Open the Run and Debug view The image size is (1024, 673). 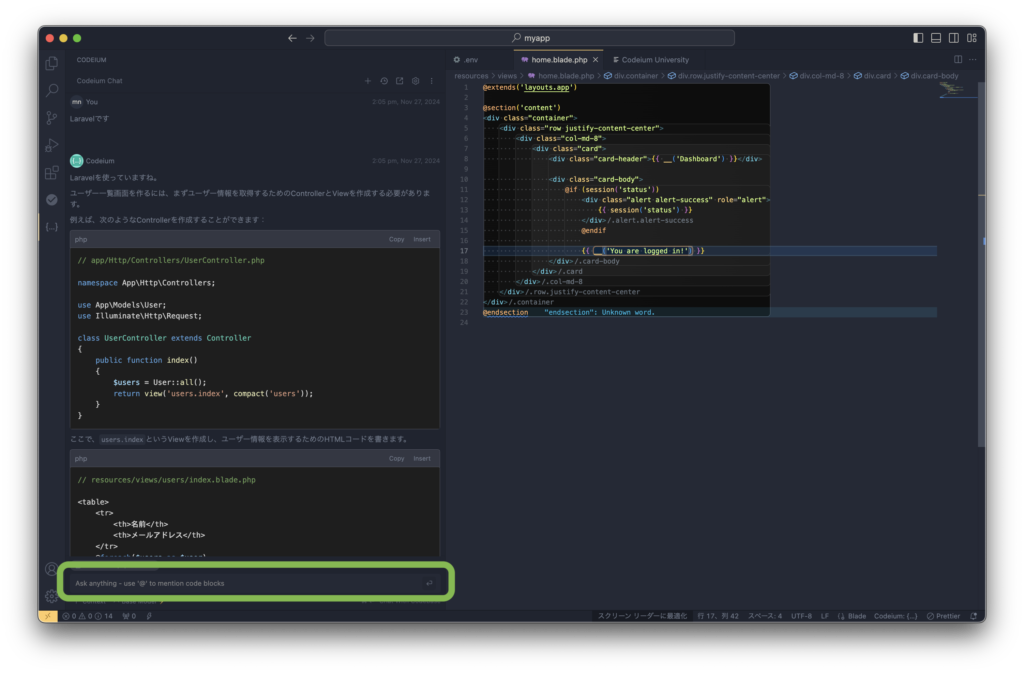[52, 146]
